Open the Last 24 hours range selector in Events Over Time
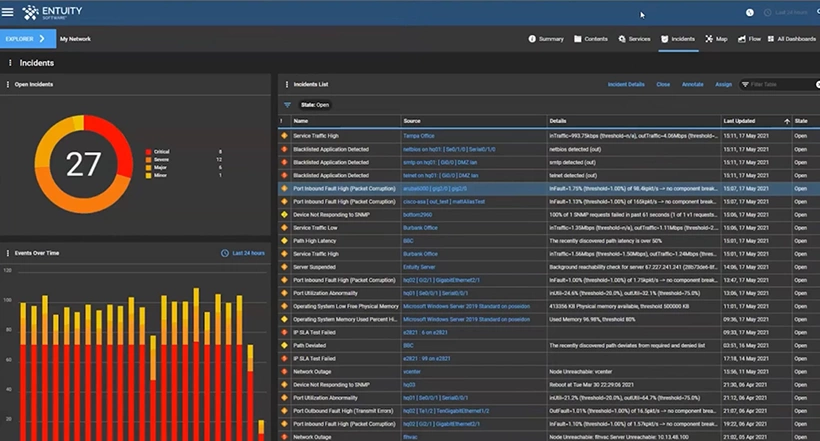The width and height of the screenshot is (820, 441). click(x=243, y=253)
